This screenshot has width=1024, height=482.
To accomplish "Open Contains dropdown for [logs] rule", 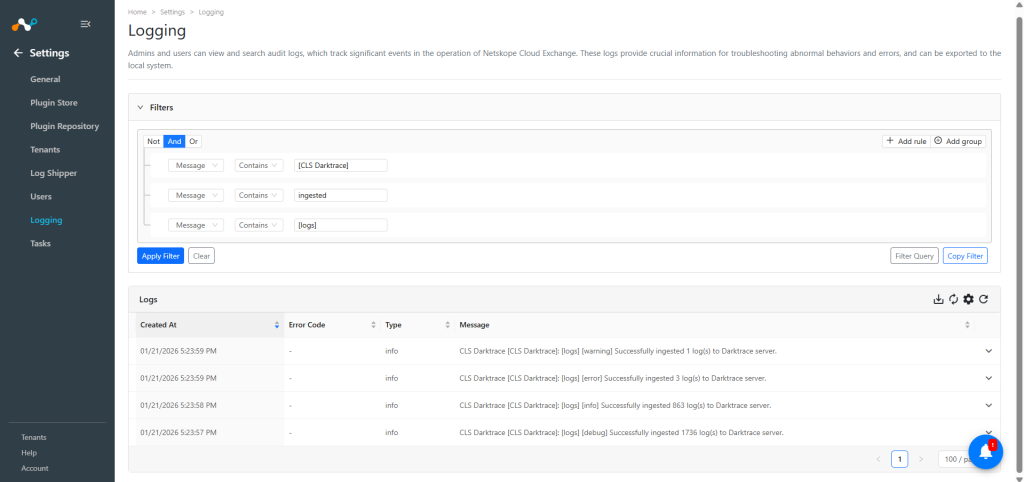I will 259,225.
